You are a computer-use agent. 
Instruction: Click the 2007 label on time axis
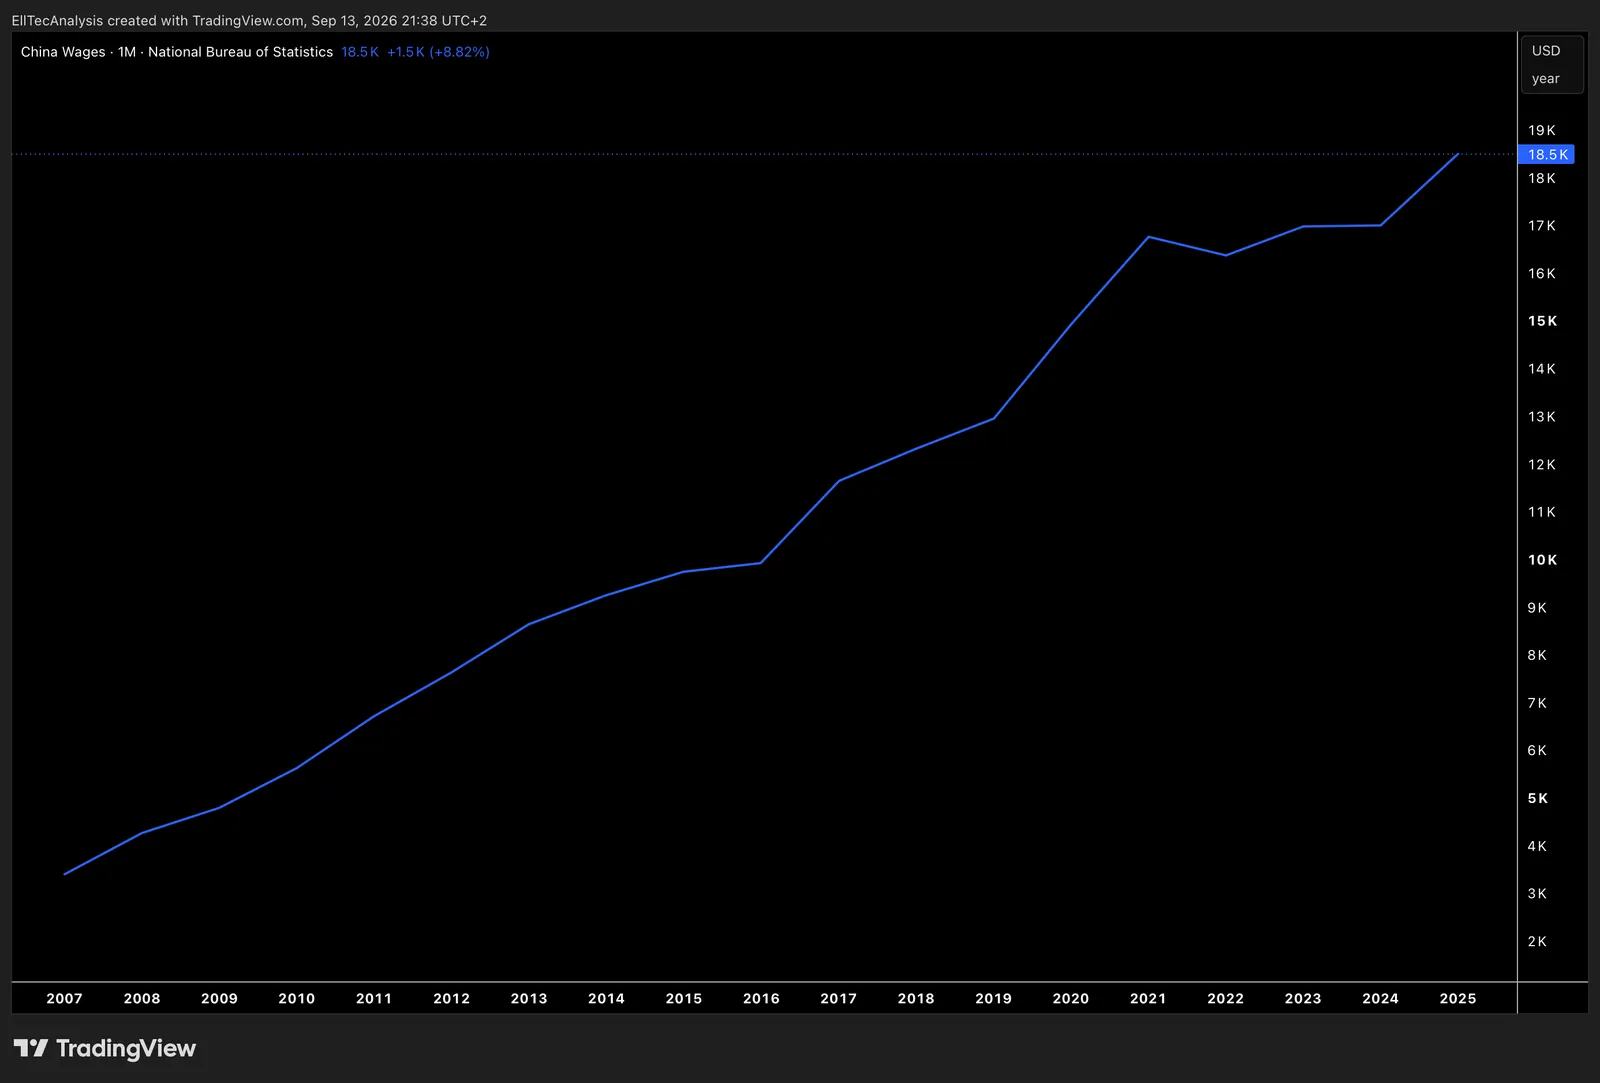pos(65,998)
